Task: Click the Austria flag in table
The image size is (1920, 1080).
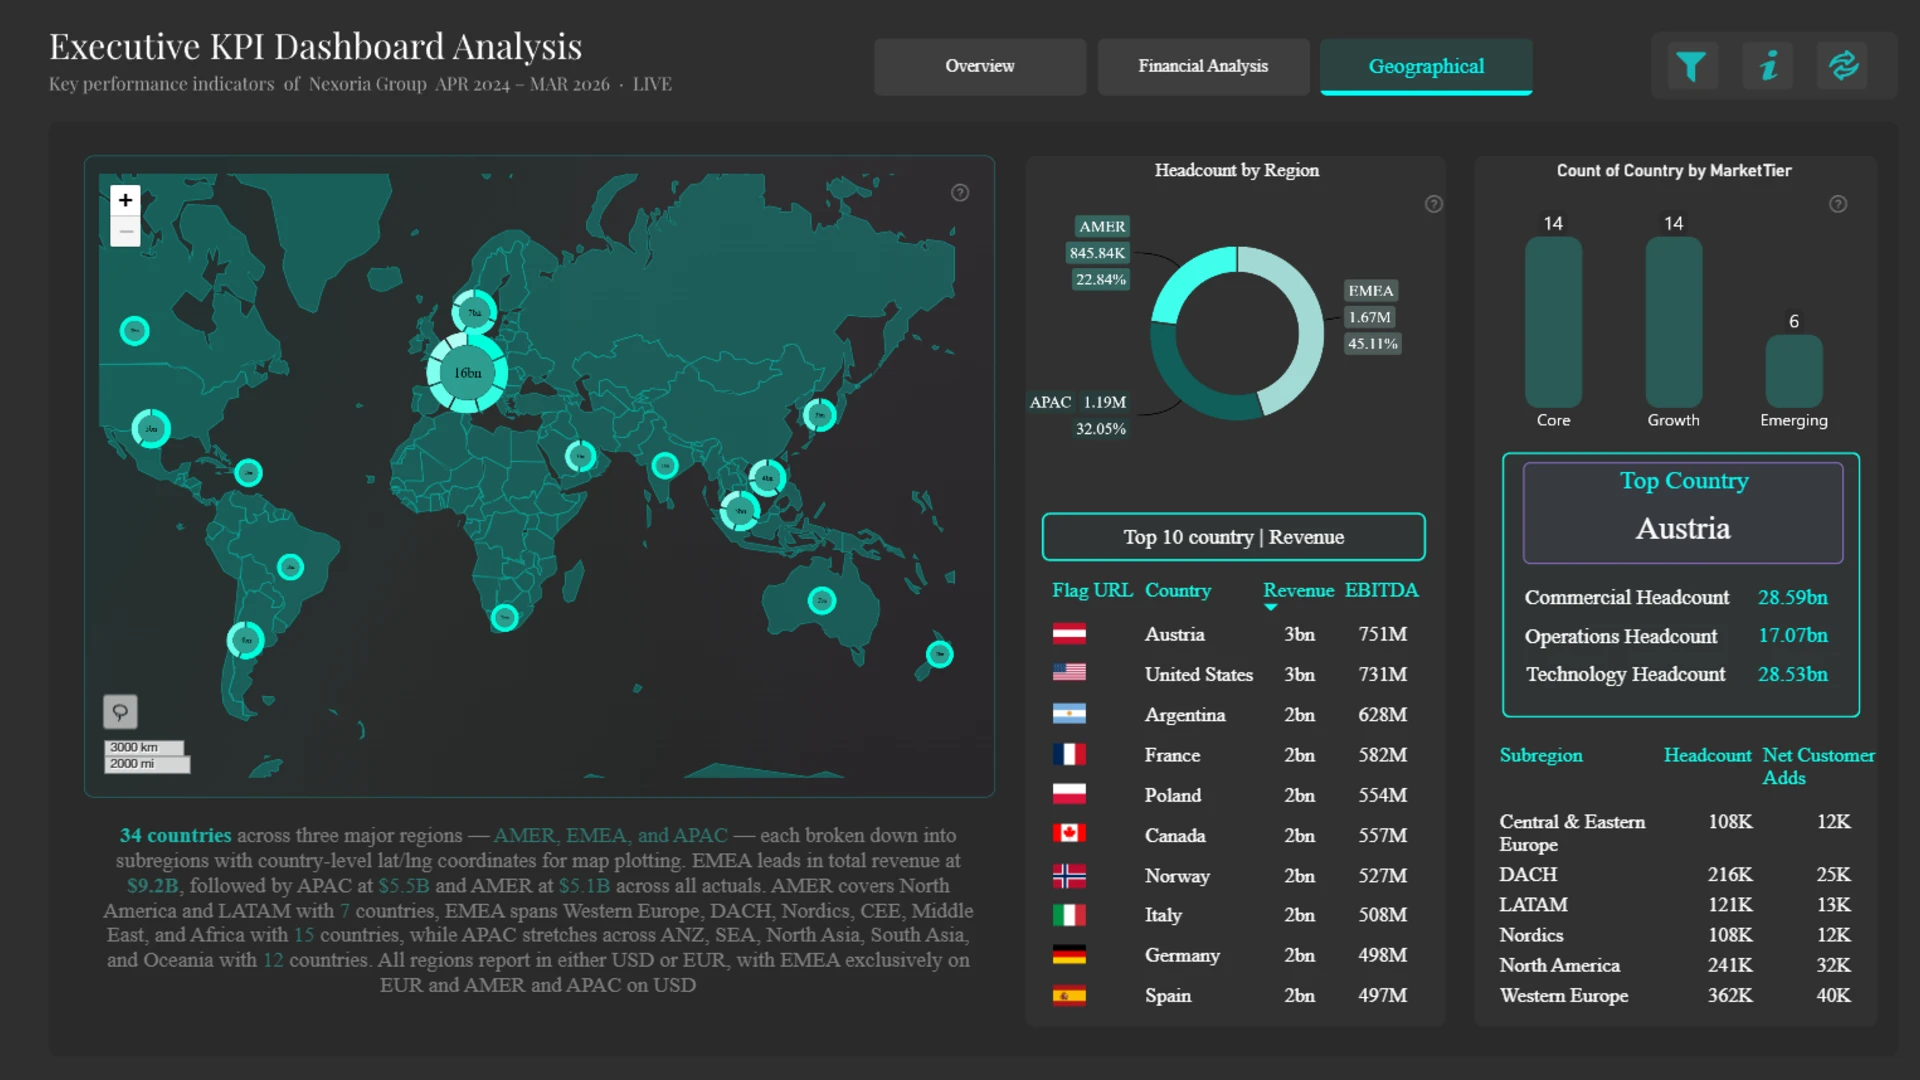Action: (1069, 634)
